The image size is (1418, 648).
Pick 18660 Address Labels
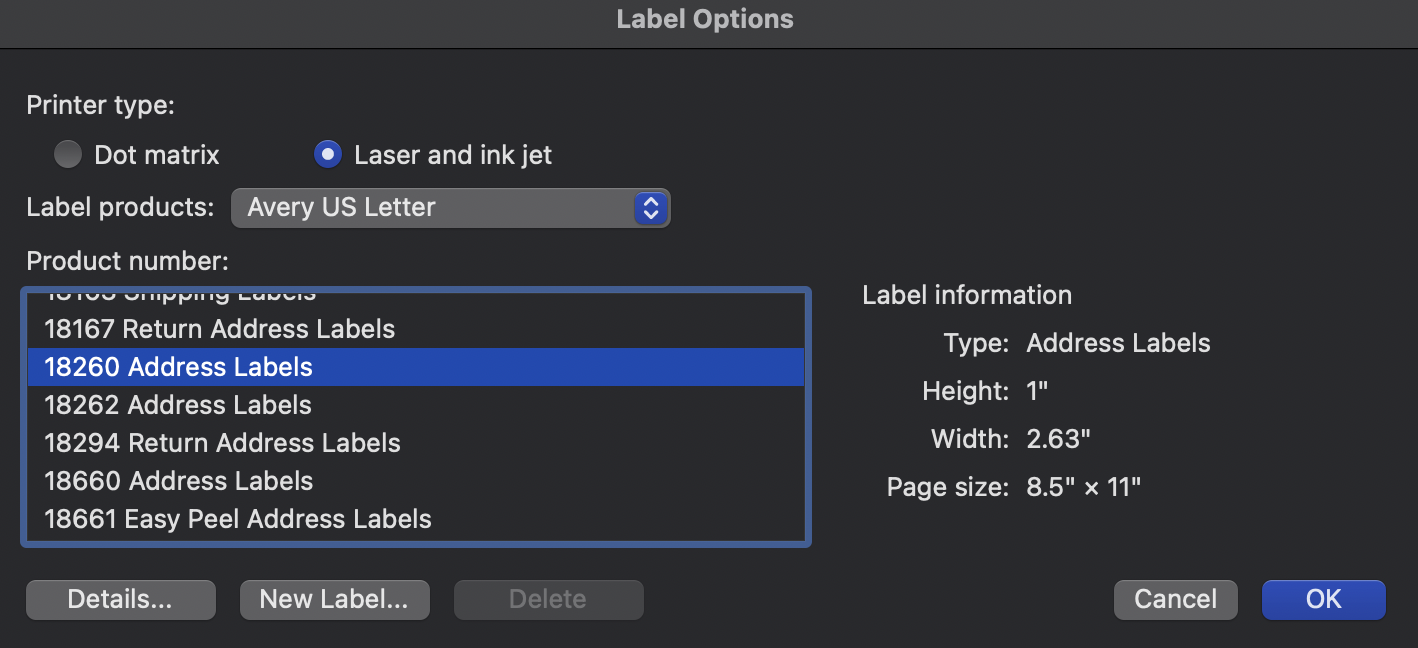[x=416, y=481]
